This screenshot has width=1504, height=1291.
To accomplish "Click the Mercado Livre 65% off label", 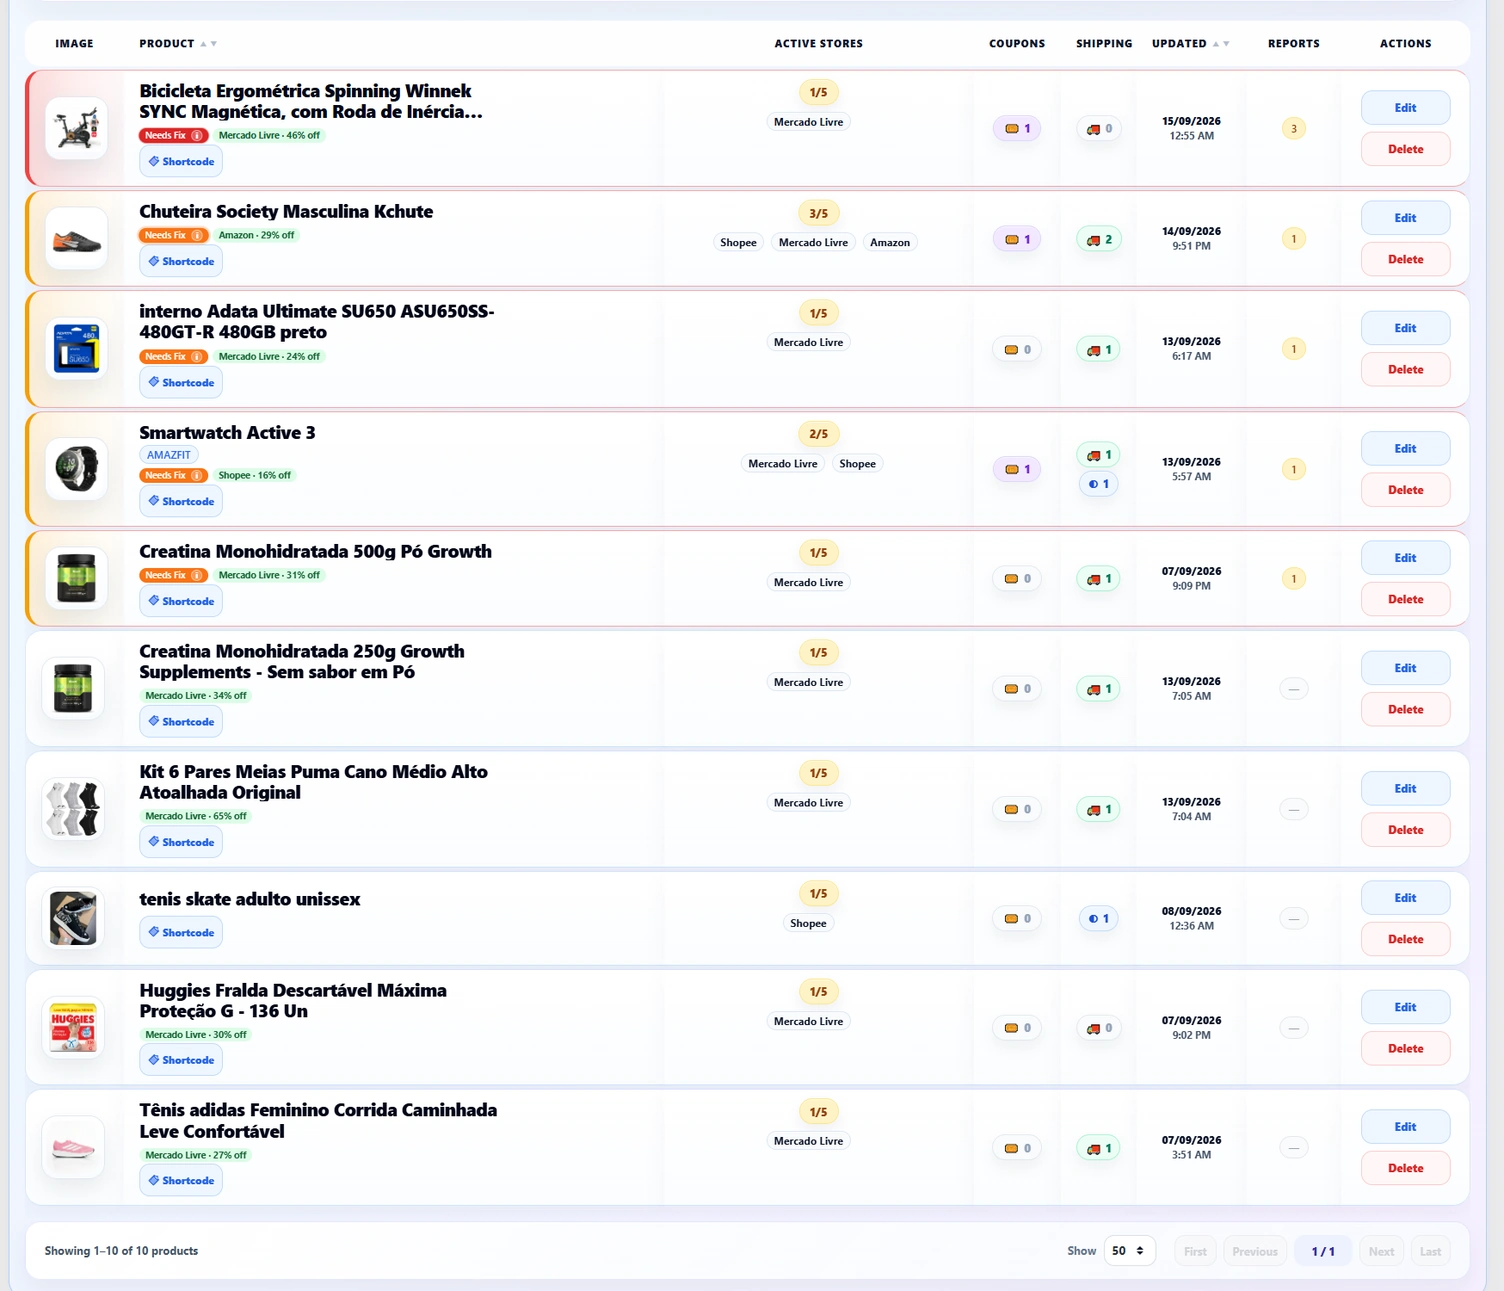I will click(x=196, y=817).
